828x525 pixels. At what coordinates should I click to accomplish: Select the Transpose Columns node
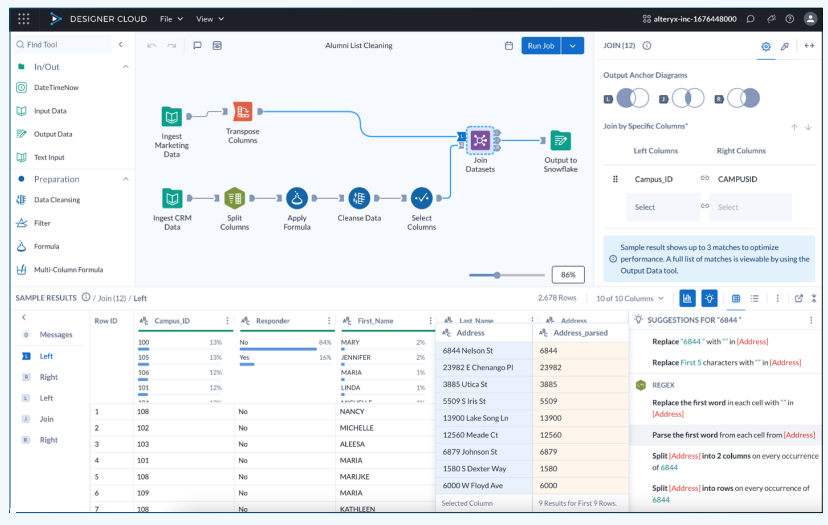(x=242, y=111)
